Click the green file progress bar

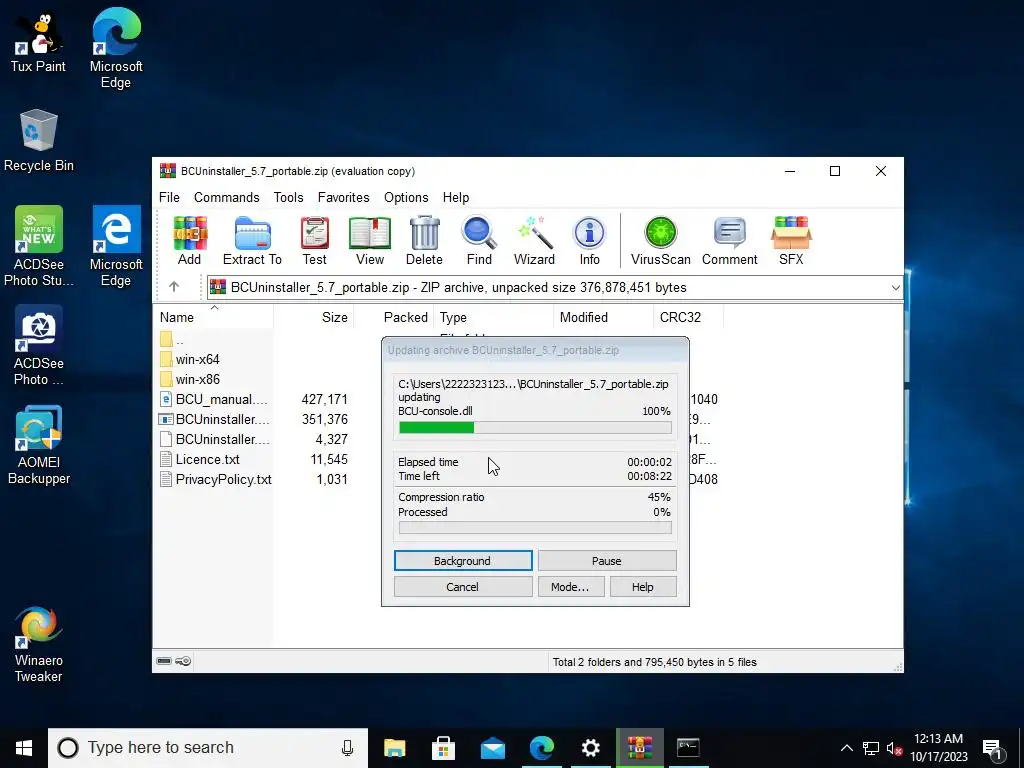pos(535,428)
